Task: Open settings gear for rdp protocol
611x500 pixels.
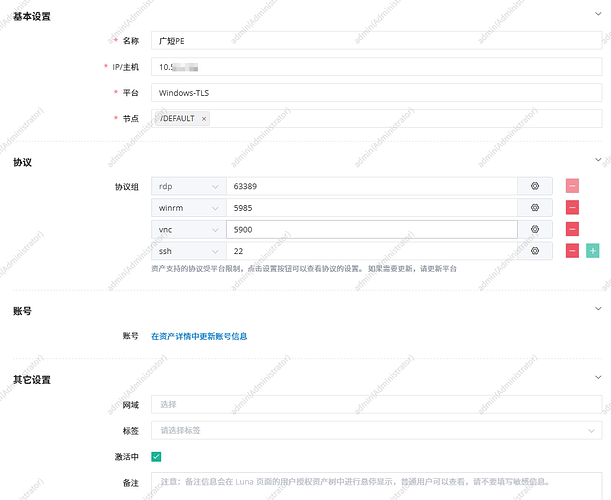Action: click(534, 186)
